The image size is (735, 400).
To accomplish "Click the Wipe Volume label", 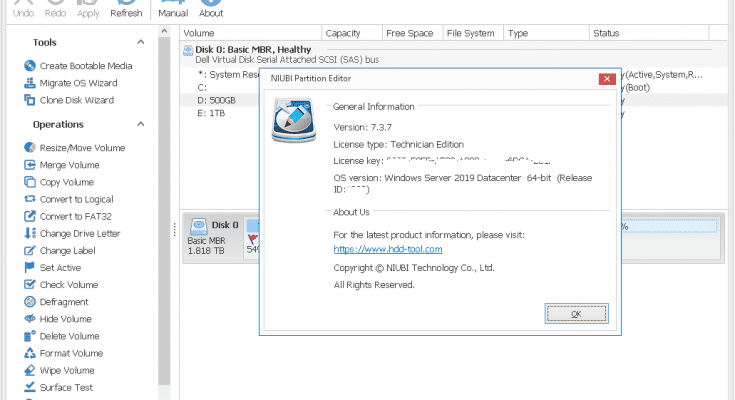I will pos(67,370).
